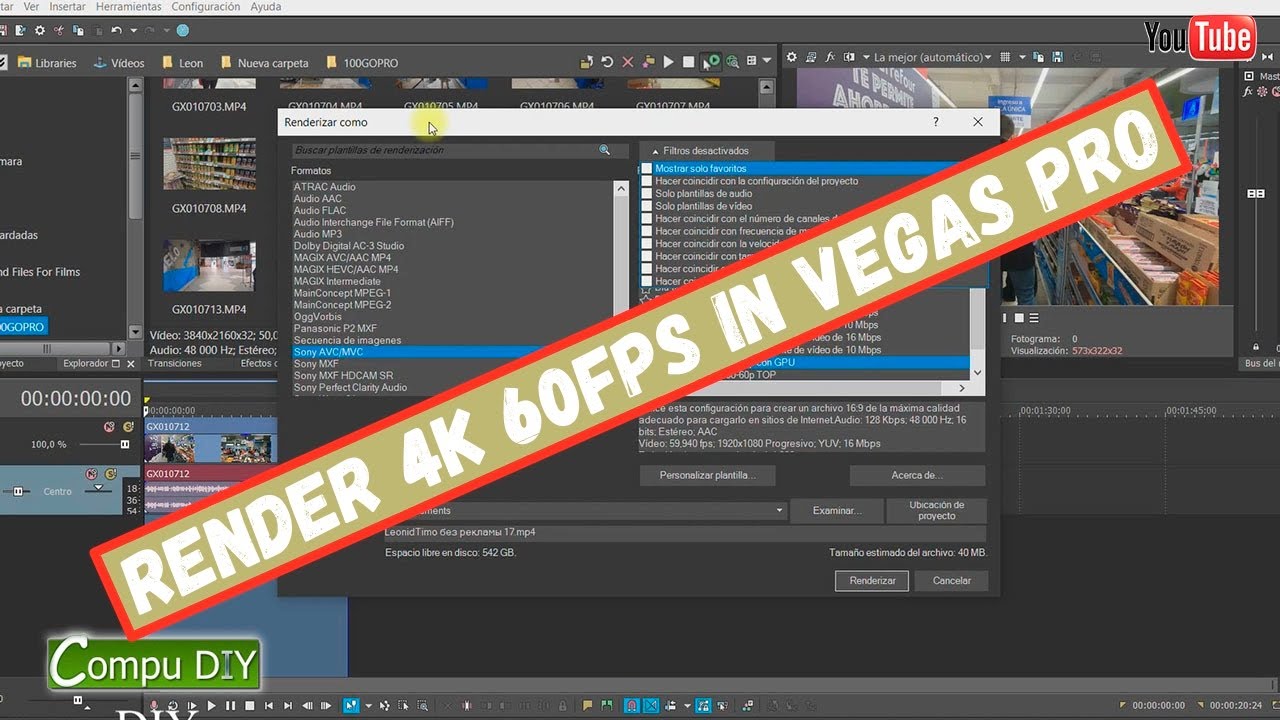Viewport: 1280px width, 720px height.
Task: Stop media preview in explorer toolbar
Action: pos(689,62)
